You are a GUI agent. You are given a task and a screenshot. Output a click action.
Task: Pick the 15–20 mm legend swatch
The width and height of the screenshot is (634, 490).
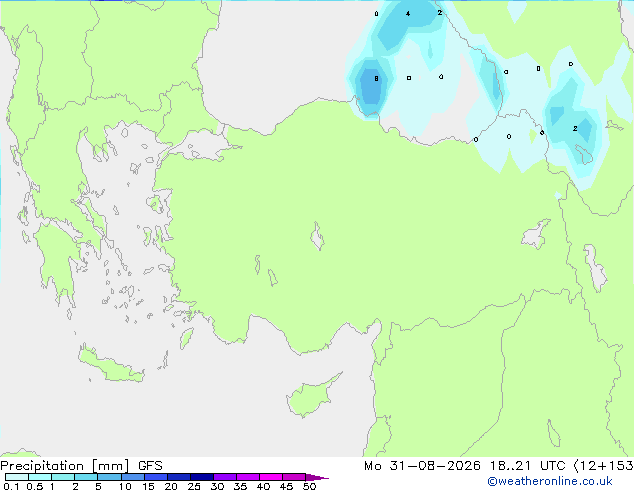[x=156, y=477]
